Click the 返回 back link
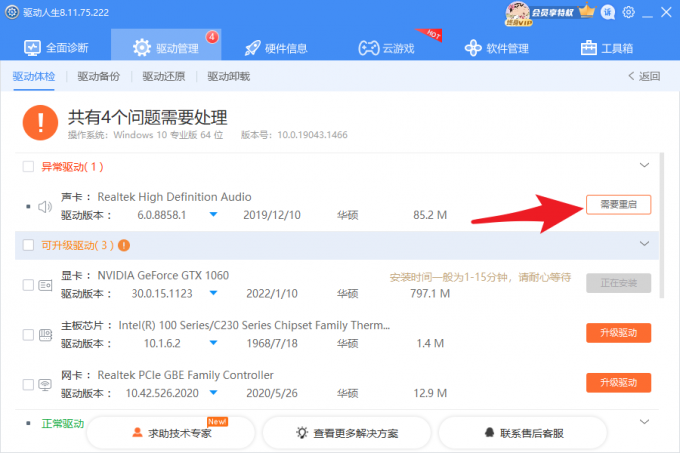Viewport: 680px width, 453px height. pyautogui.click(x=644, y=77)
